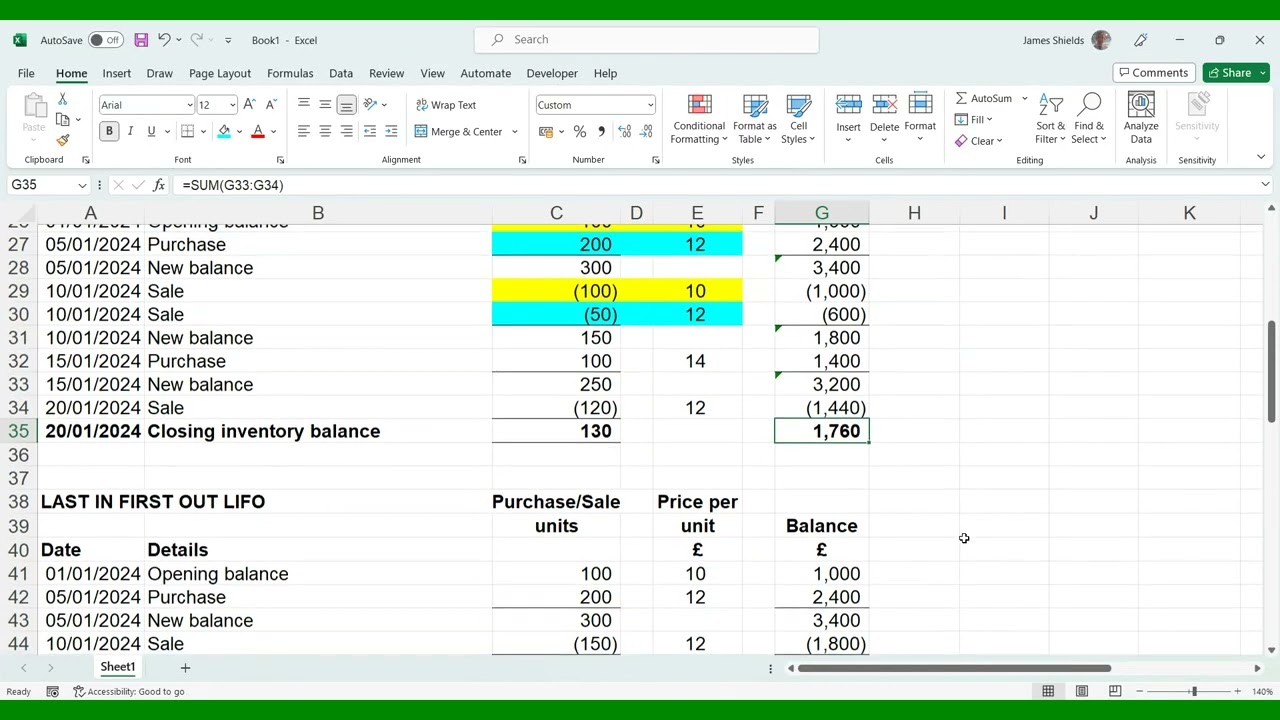Decrease font size icon
Screen dimensions: 1280x720
coord(270,105)
